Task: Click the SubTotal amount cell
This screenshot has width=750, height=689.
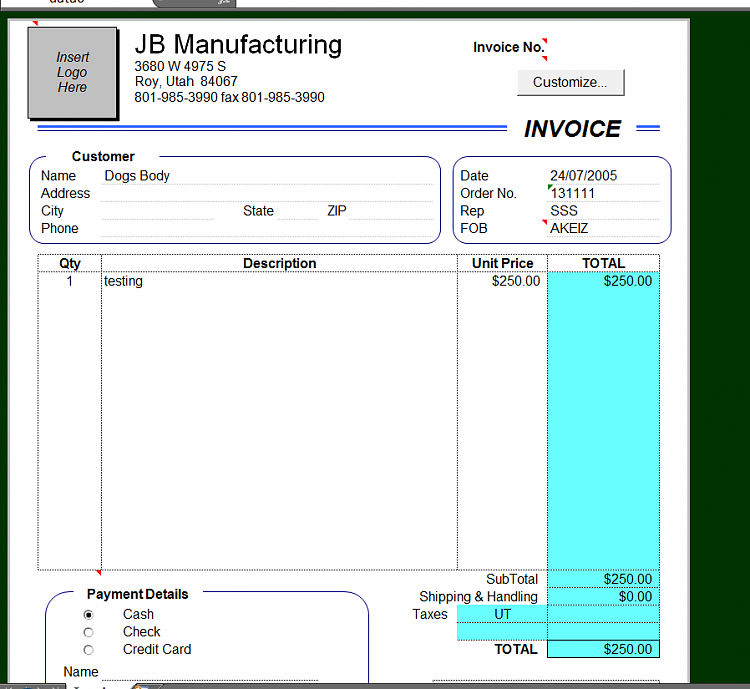Action: [604, 579]
